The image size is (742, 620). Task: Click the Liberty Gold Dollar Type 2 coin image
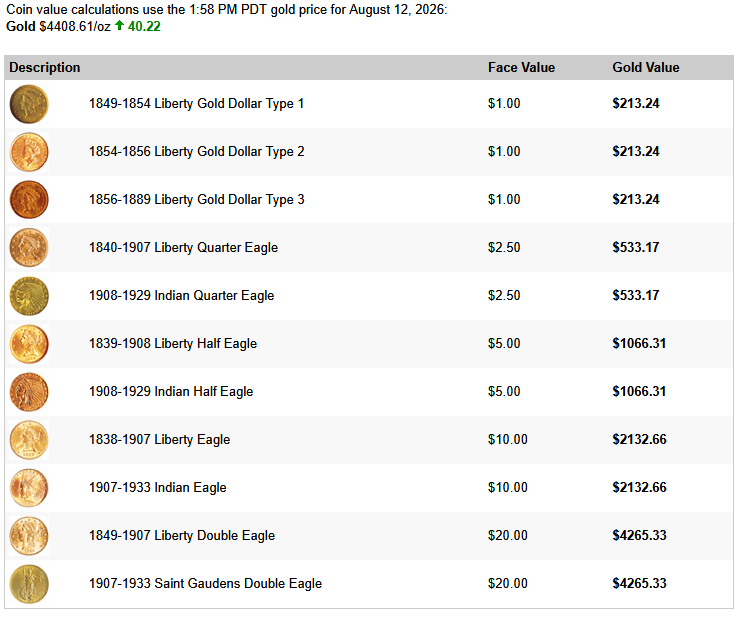(x=29, y=152)
